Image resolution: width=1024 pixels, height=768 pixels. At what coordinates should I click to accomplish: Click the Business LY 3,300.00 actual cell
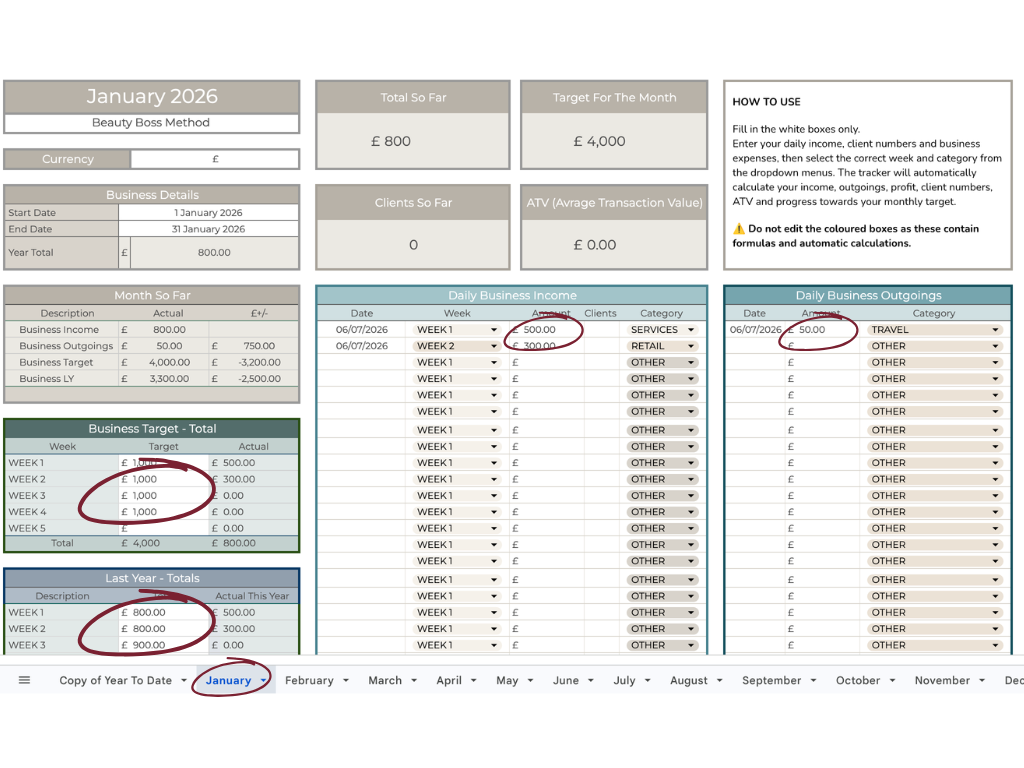169,379
